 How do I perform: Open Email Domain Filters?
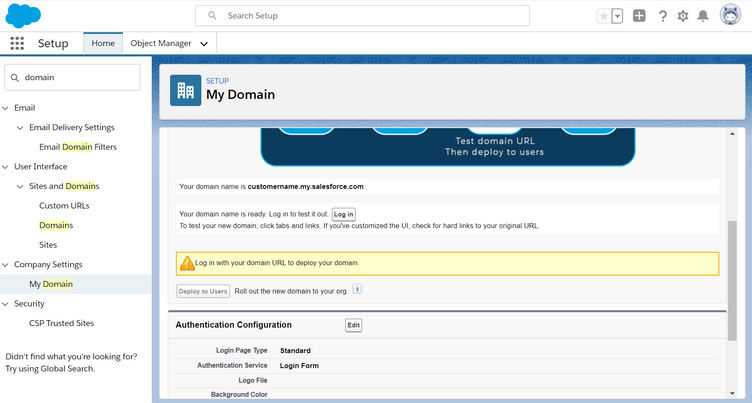pyautogui.click(x=78, y=147)
